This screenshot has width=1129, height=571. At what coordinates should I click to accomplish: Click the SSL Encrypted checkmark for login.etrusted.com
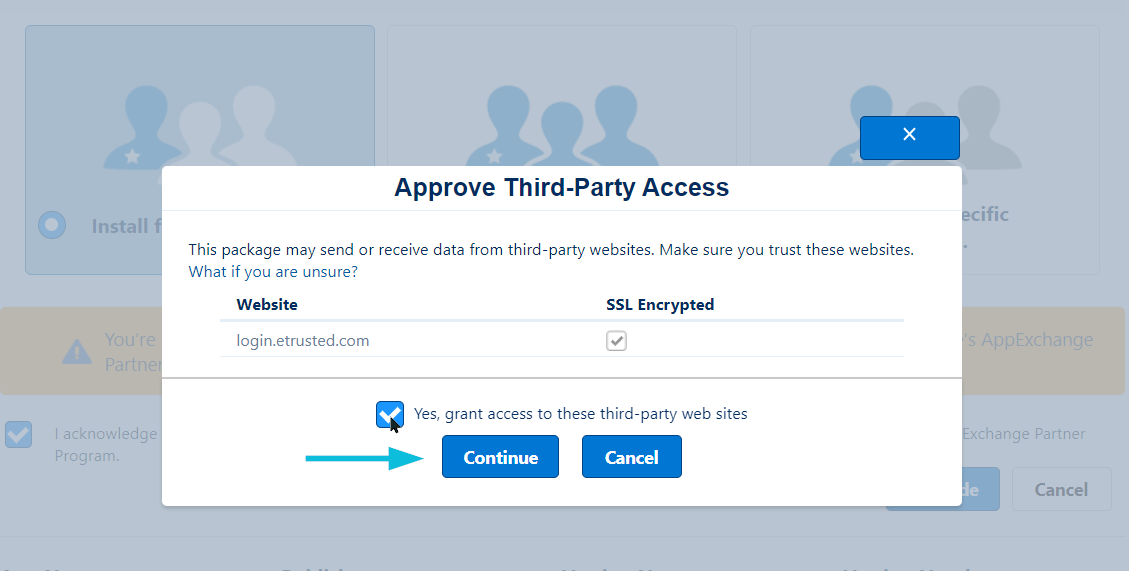pos(616,341)
